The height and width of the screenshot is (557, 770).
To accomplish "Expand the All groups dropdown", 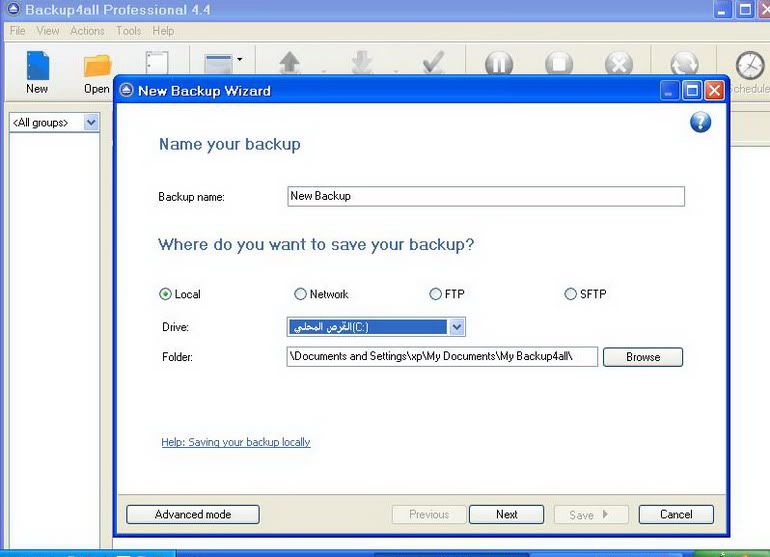I will pyautogui.click(x=91, y=122).
